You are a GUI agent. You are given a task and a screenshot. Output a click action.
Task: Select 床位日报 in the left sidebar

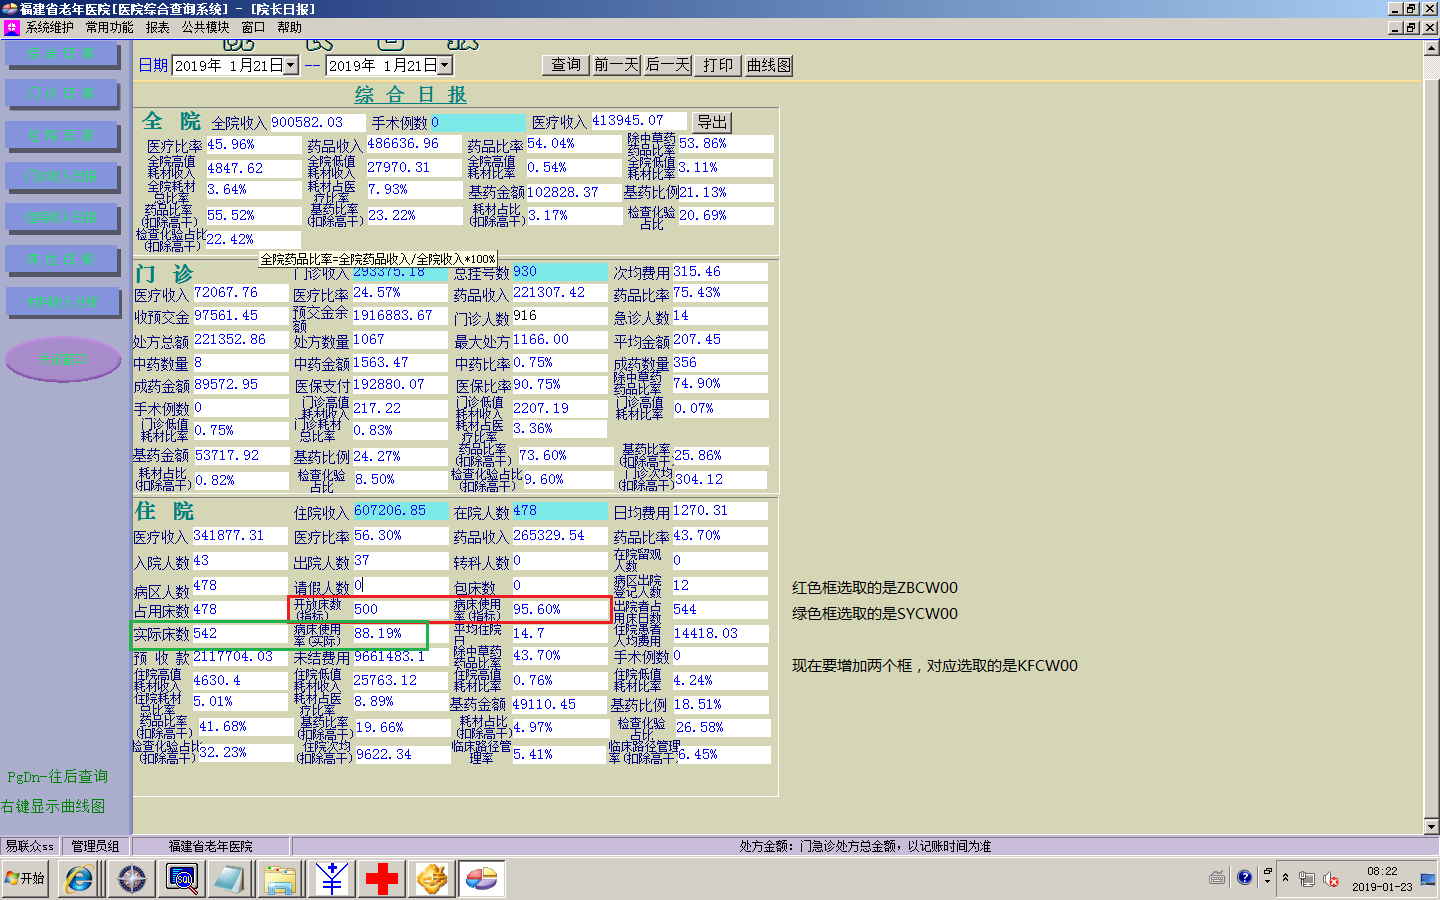62,260
